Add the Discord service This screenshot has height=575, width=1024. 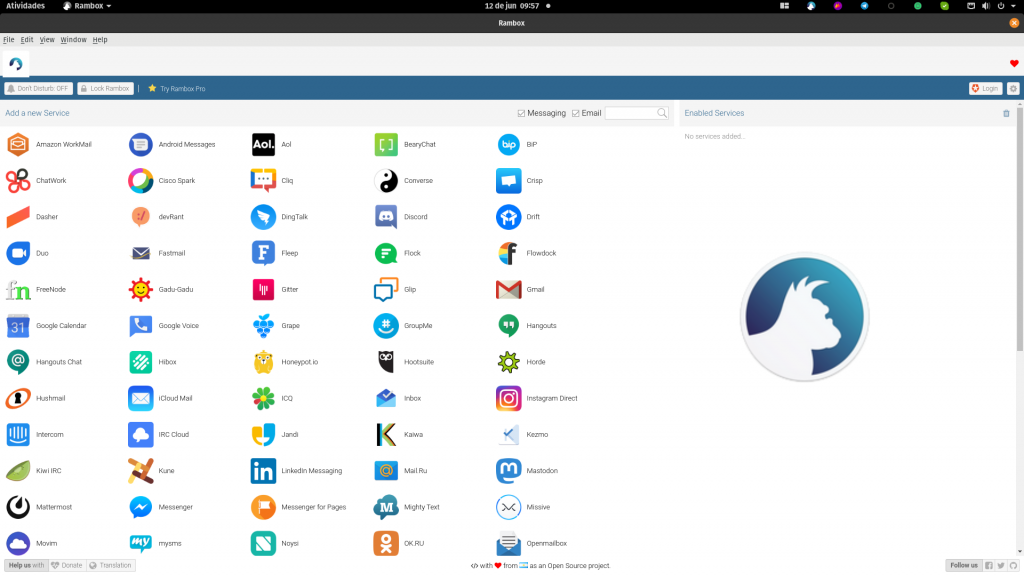click(x=401, y=217)
